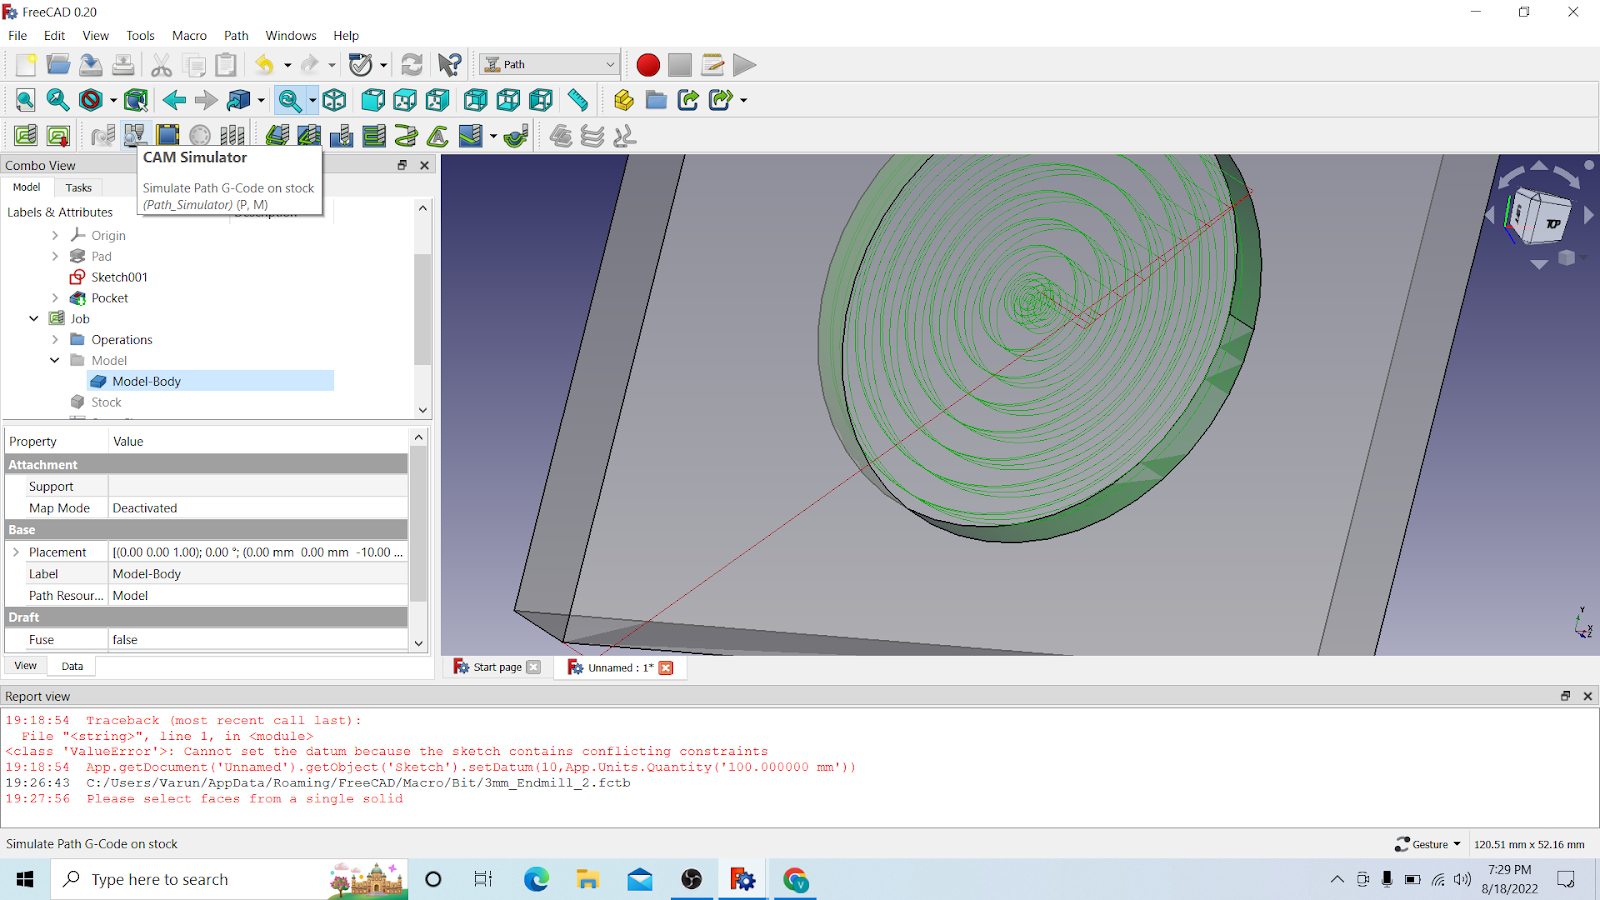Click the Label value Model-Body field
1600x900 pixels.
[258, 574]
